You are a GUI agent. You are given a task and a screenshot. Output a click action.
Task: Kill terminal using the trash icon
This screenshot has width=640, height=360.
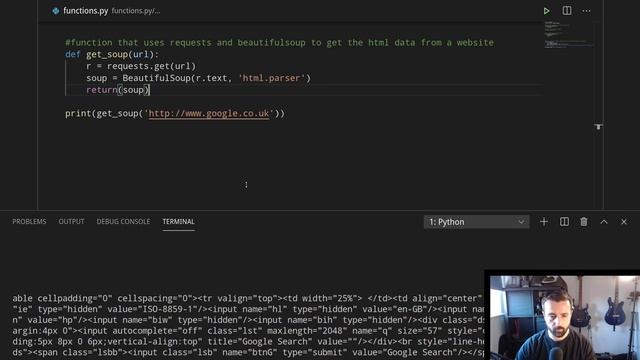[x=584, y=222]
